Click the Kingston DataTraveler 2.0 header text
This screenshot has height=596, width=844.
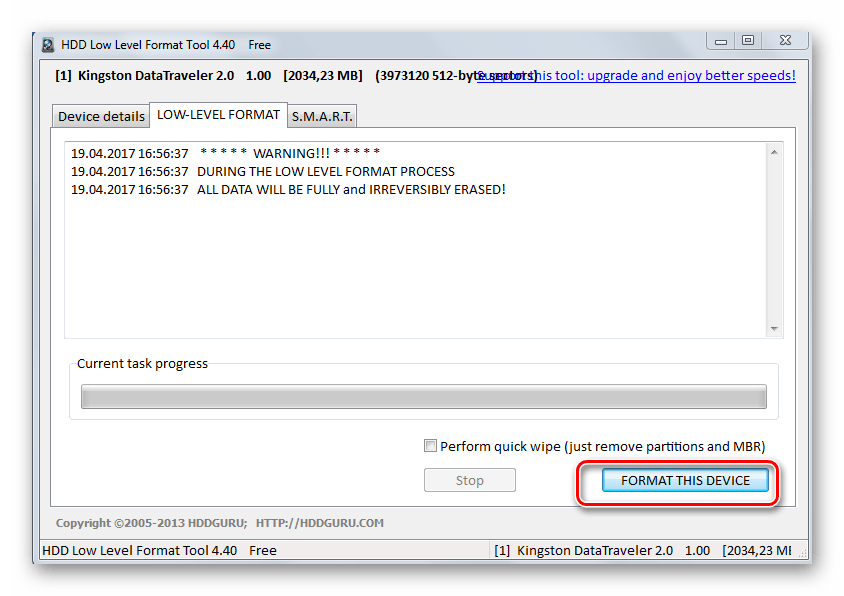pyautogui.click(x=156, y=75)
